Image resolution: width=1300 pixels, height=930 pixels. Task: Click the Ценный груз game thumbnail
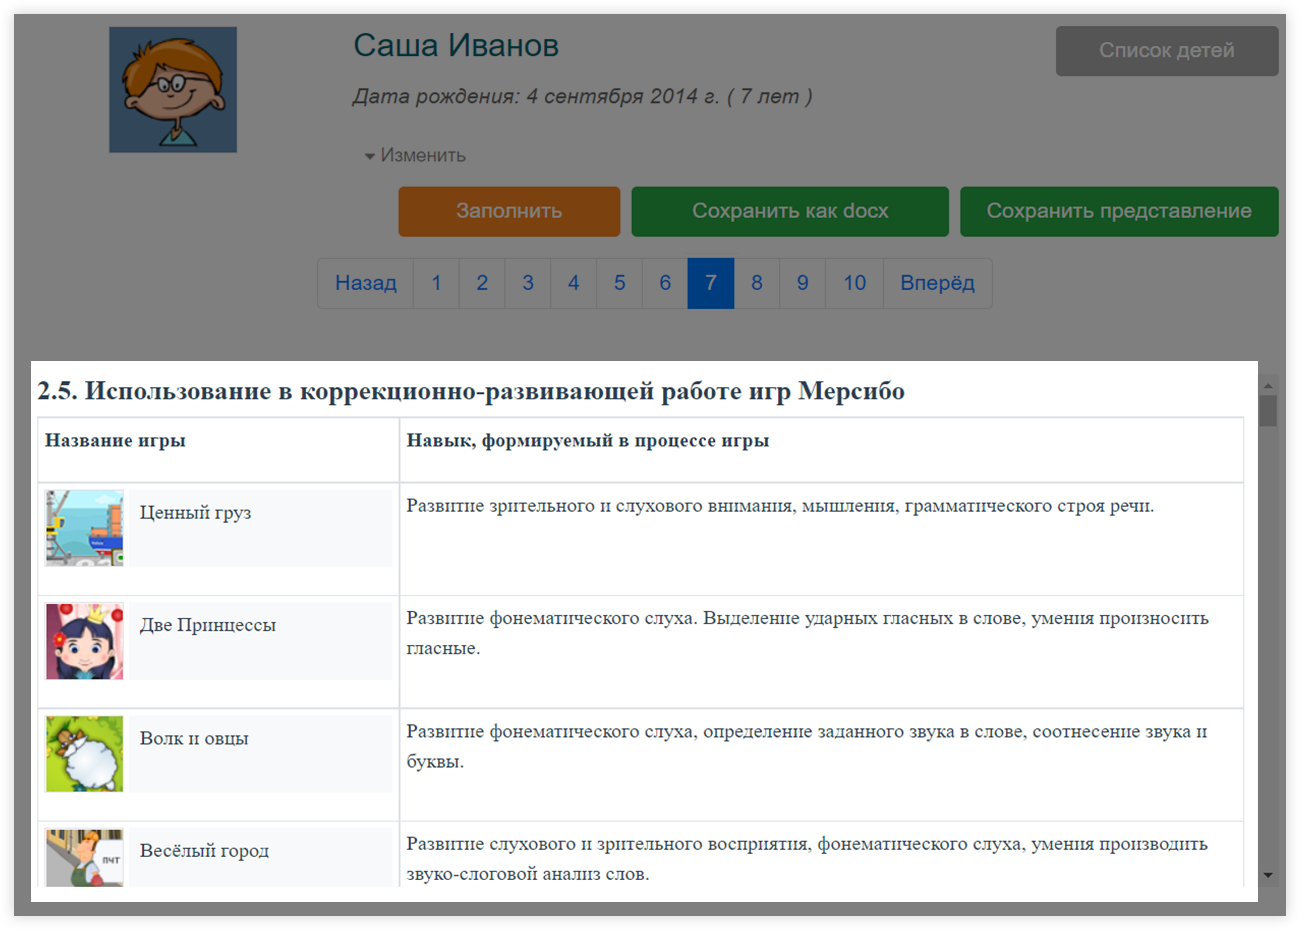coord(85,528)
